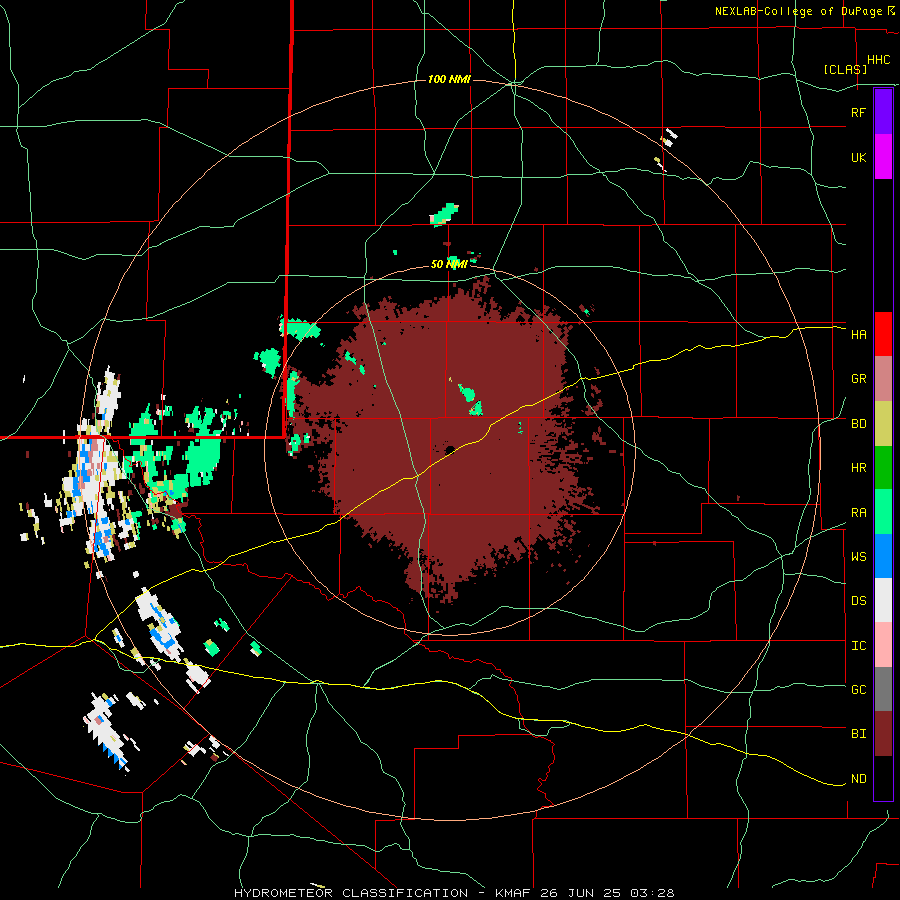
Task: Click the GR legend label
Action: (x=858, y=379)
